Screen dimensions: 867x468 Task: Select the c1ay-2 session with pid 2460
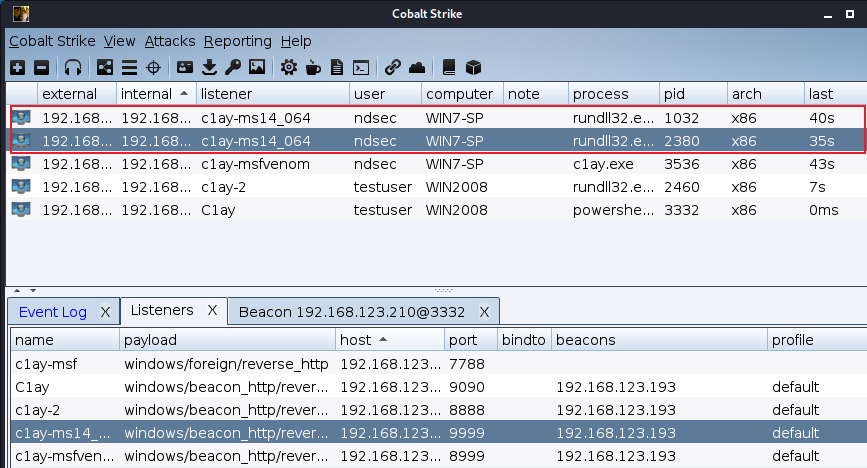(x=437, y=187)
